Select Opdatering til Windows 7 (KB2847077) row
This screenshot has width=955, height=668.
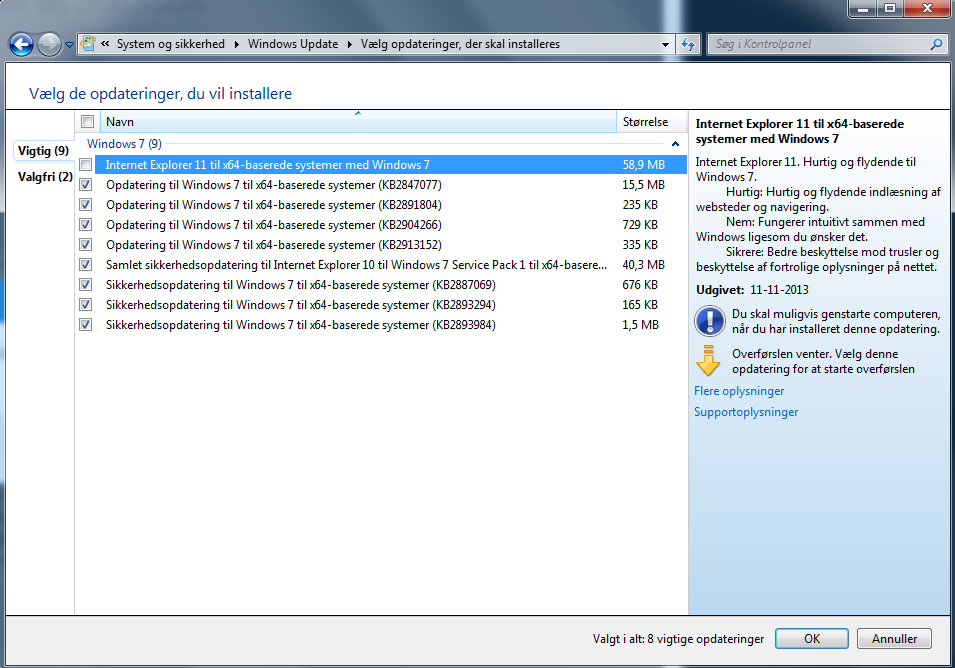(390, 185)
